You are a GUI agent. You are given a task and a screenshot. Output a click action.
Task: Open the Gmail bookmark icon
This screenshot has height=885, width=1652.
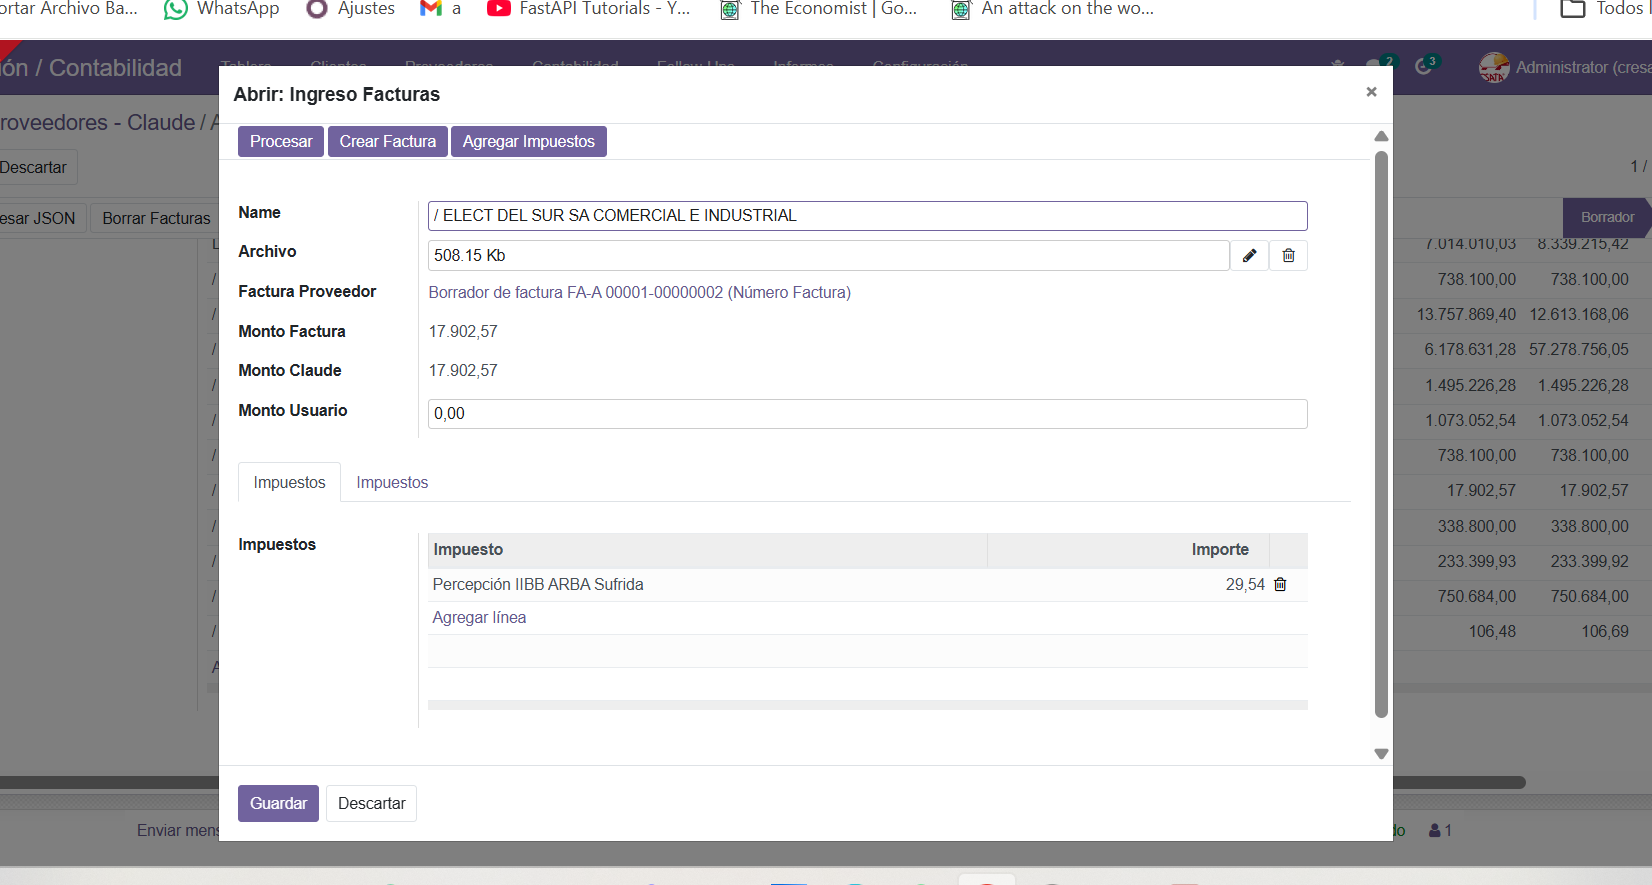pyautogui.click(x=431, y=9)
